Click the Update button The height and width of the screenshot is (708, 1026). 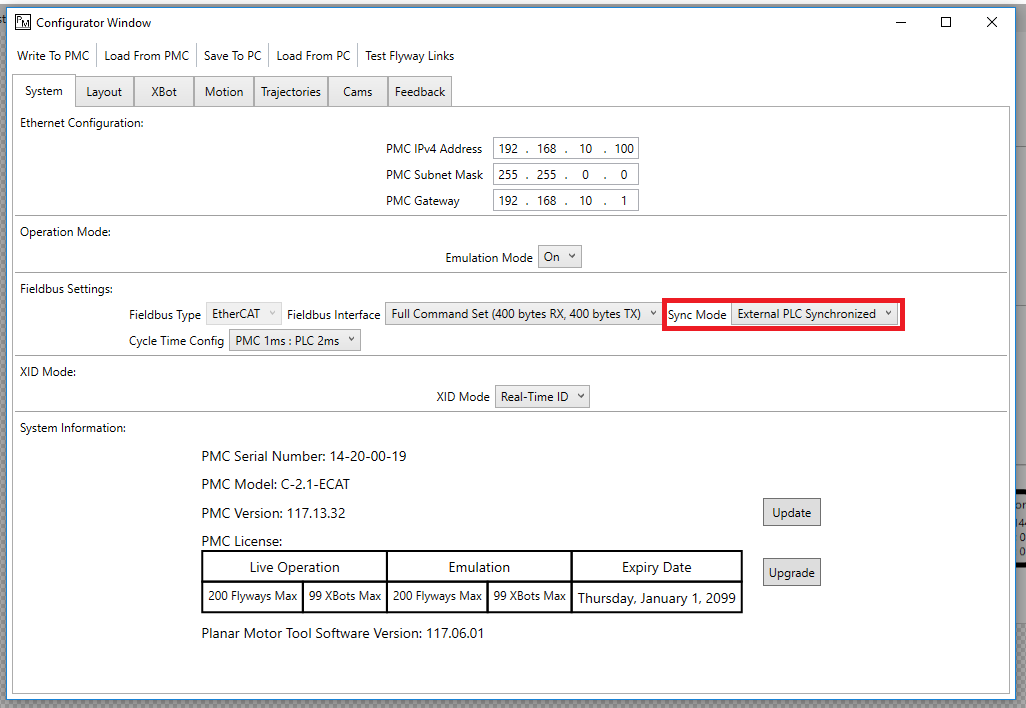tap(791, 513)
